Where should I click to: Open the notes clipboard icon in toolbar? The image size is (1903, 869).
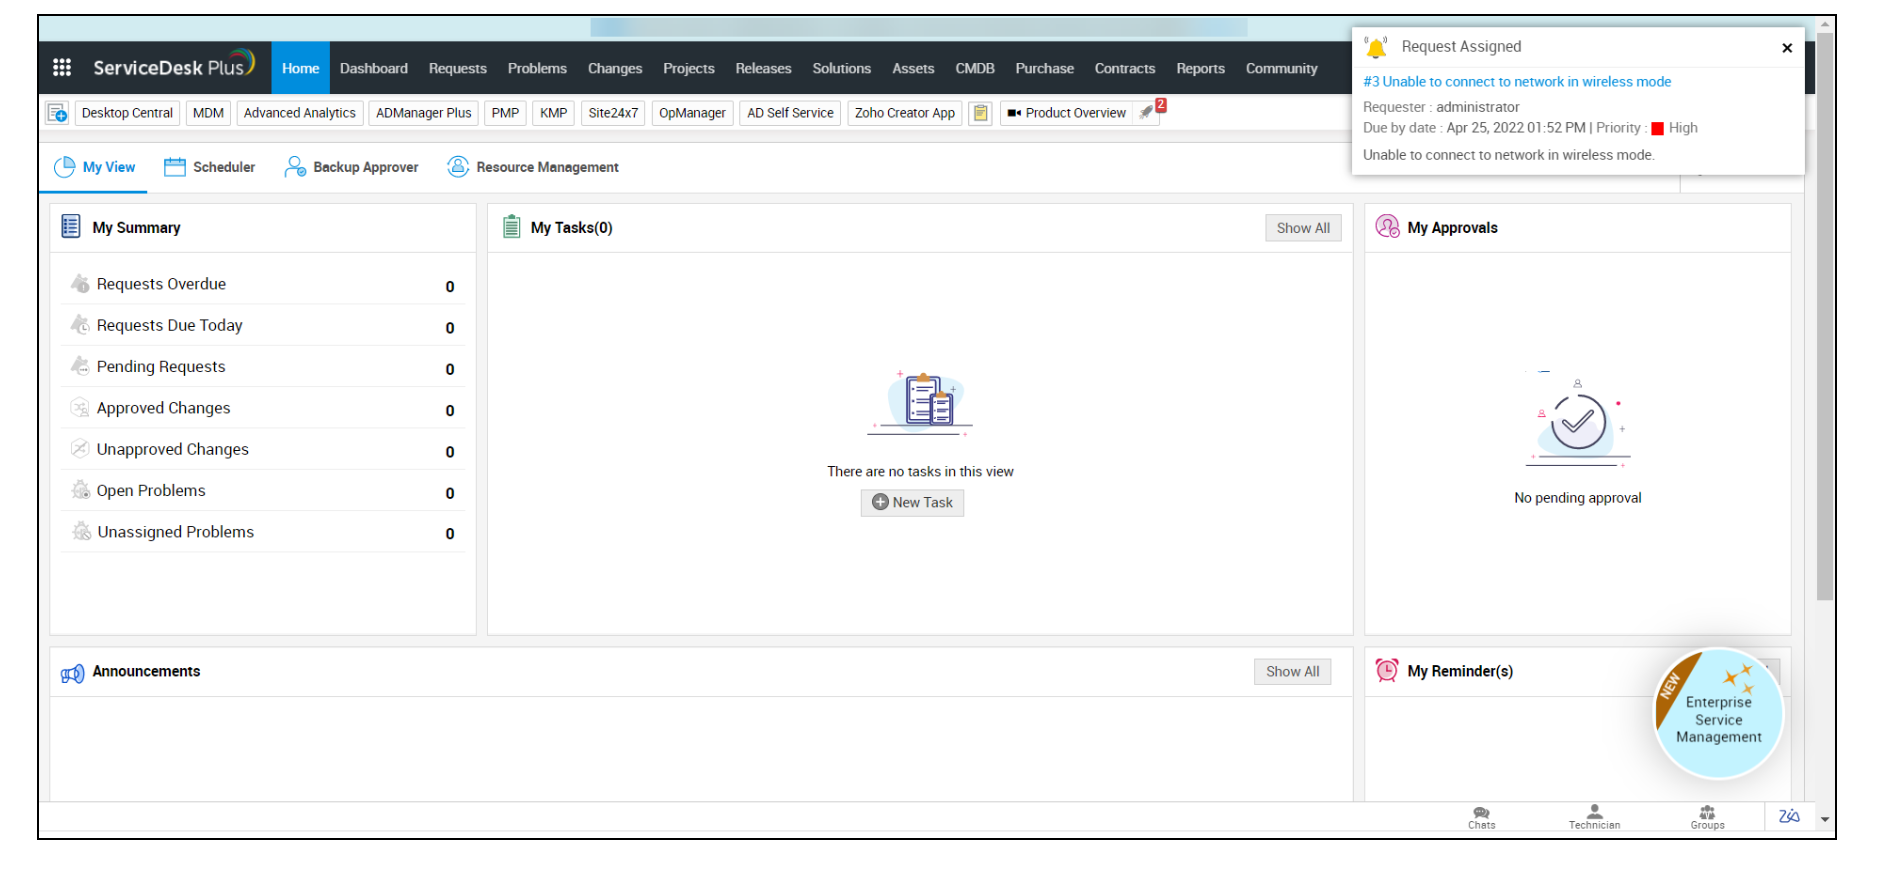[x=980, y=113]
